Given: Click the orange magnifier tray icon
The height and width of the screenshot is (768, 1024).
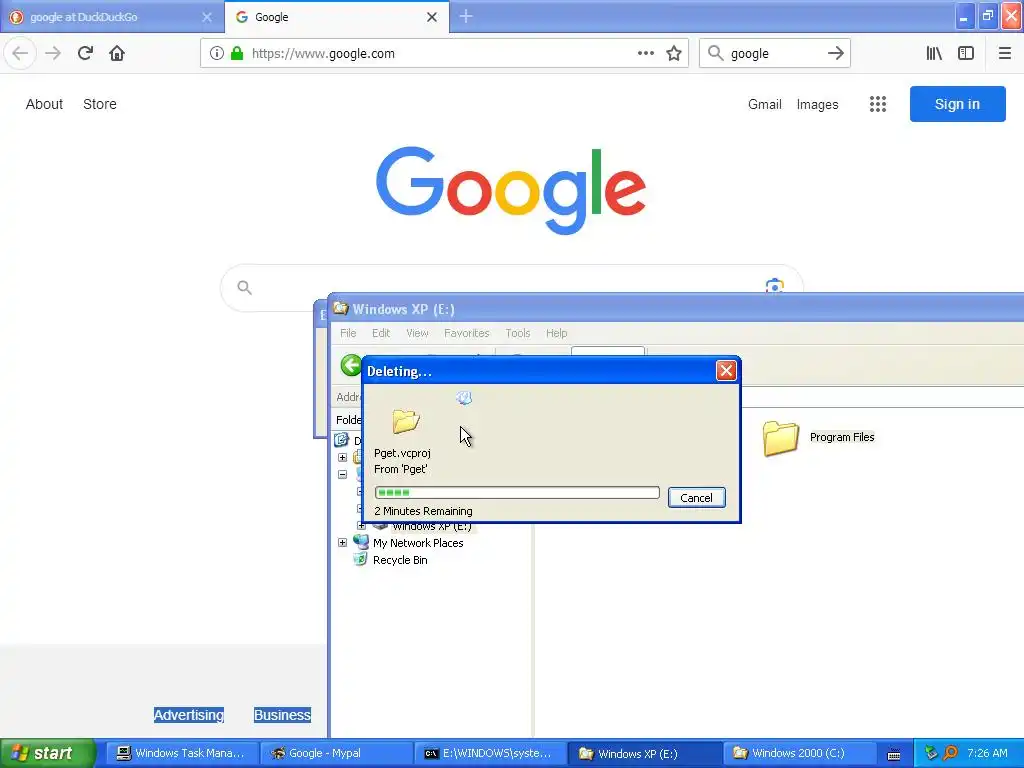Looking at the screenshot, I should click(951, 753).
